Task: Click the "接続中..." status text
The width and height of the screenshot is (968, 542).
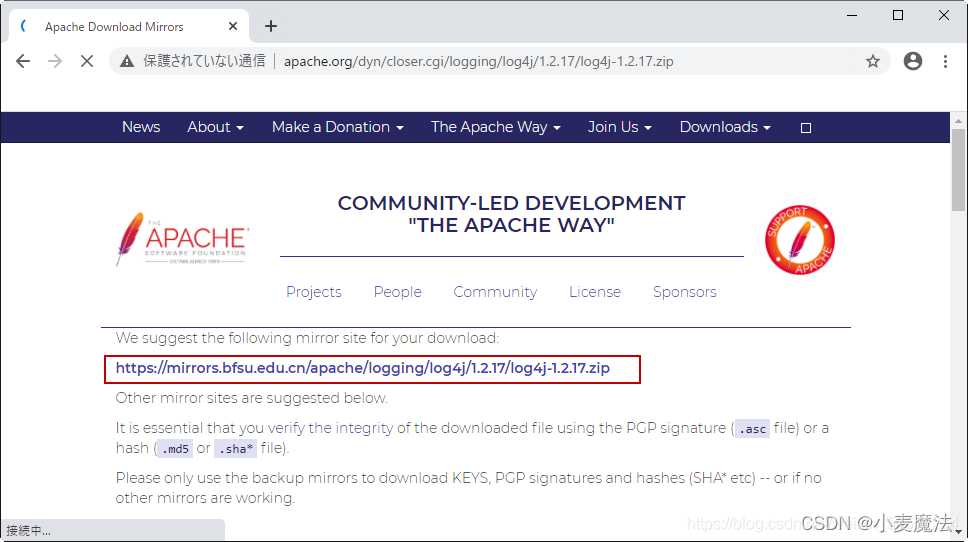Action: [28, 531]
